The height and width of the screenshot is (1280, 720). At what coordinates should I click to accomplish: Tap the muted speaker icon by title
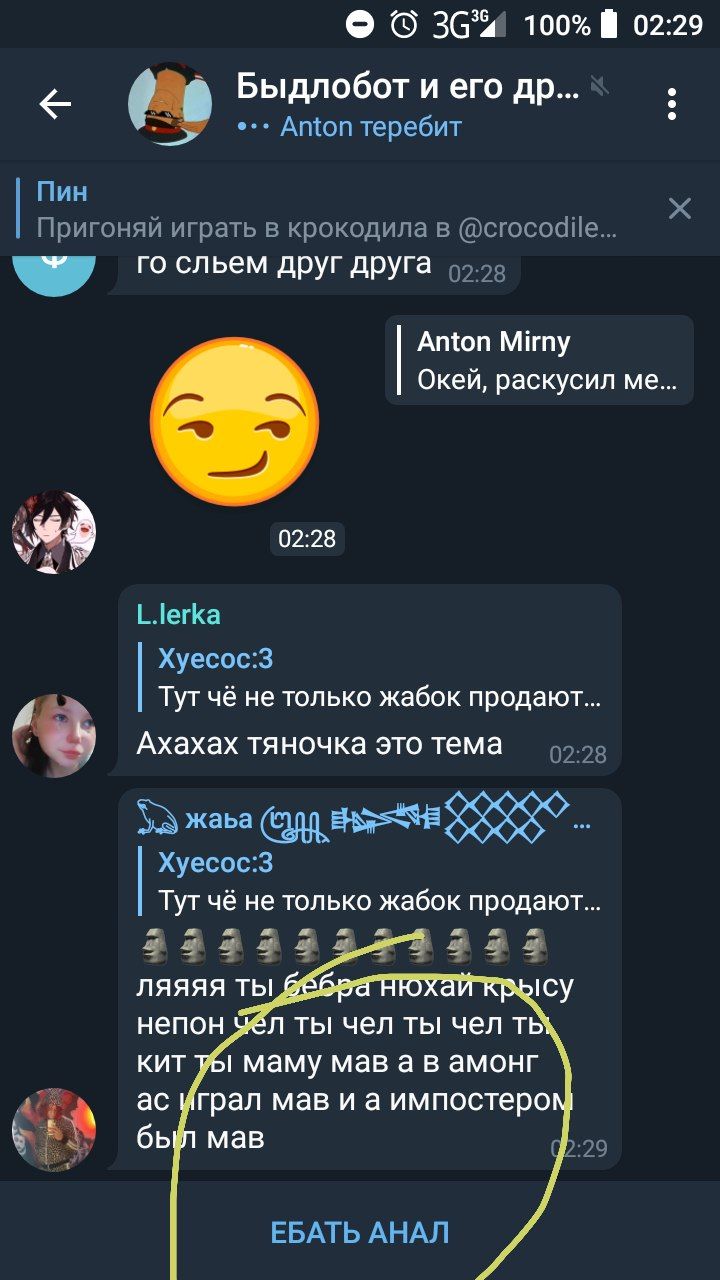click(x=600, y=87)
